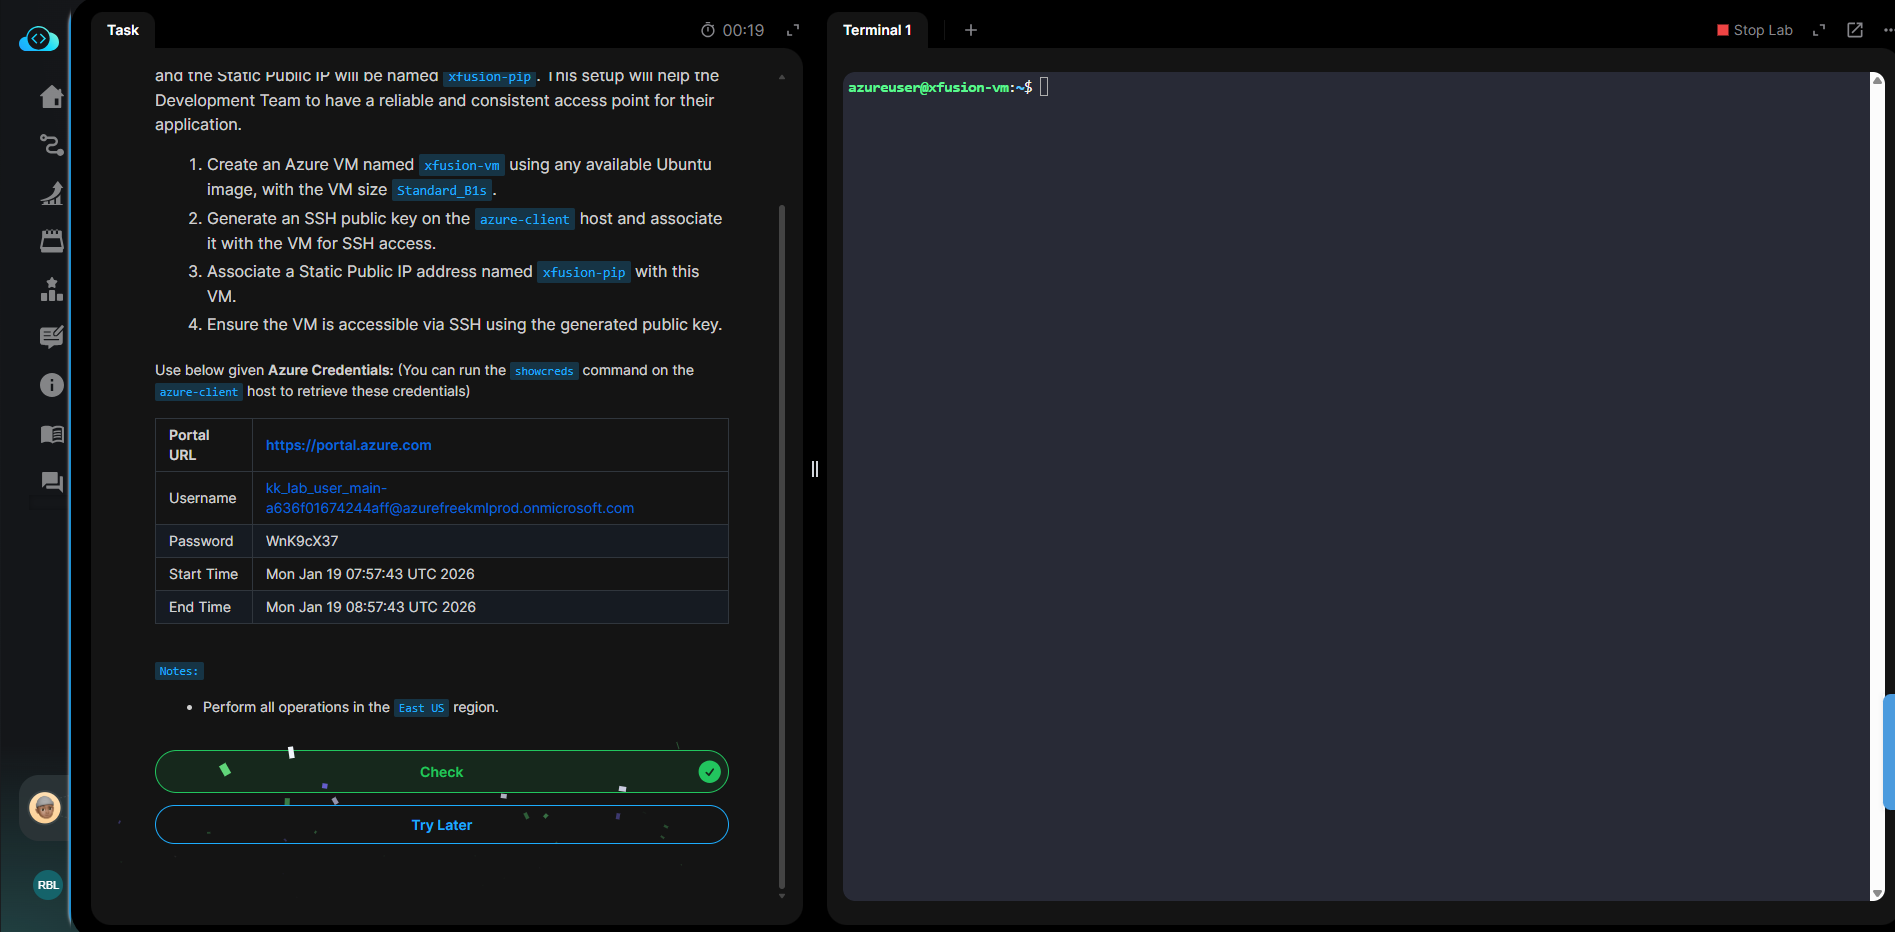This screenshot has width=1895, height=932.
Task: Open terminal in a new window
Action: point(1855,30)
